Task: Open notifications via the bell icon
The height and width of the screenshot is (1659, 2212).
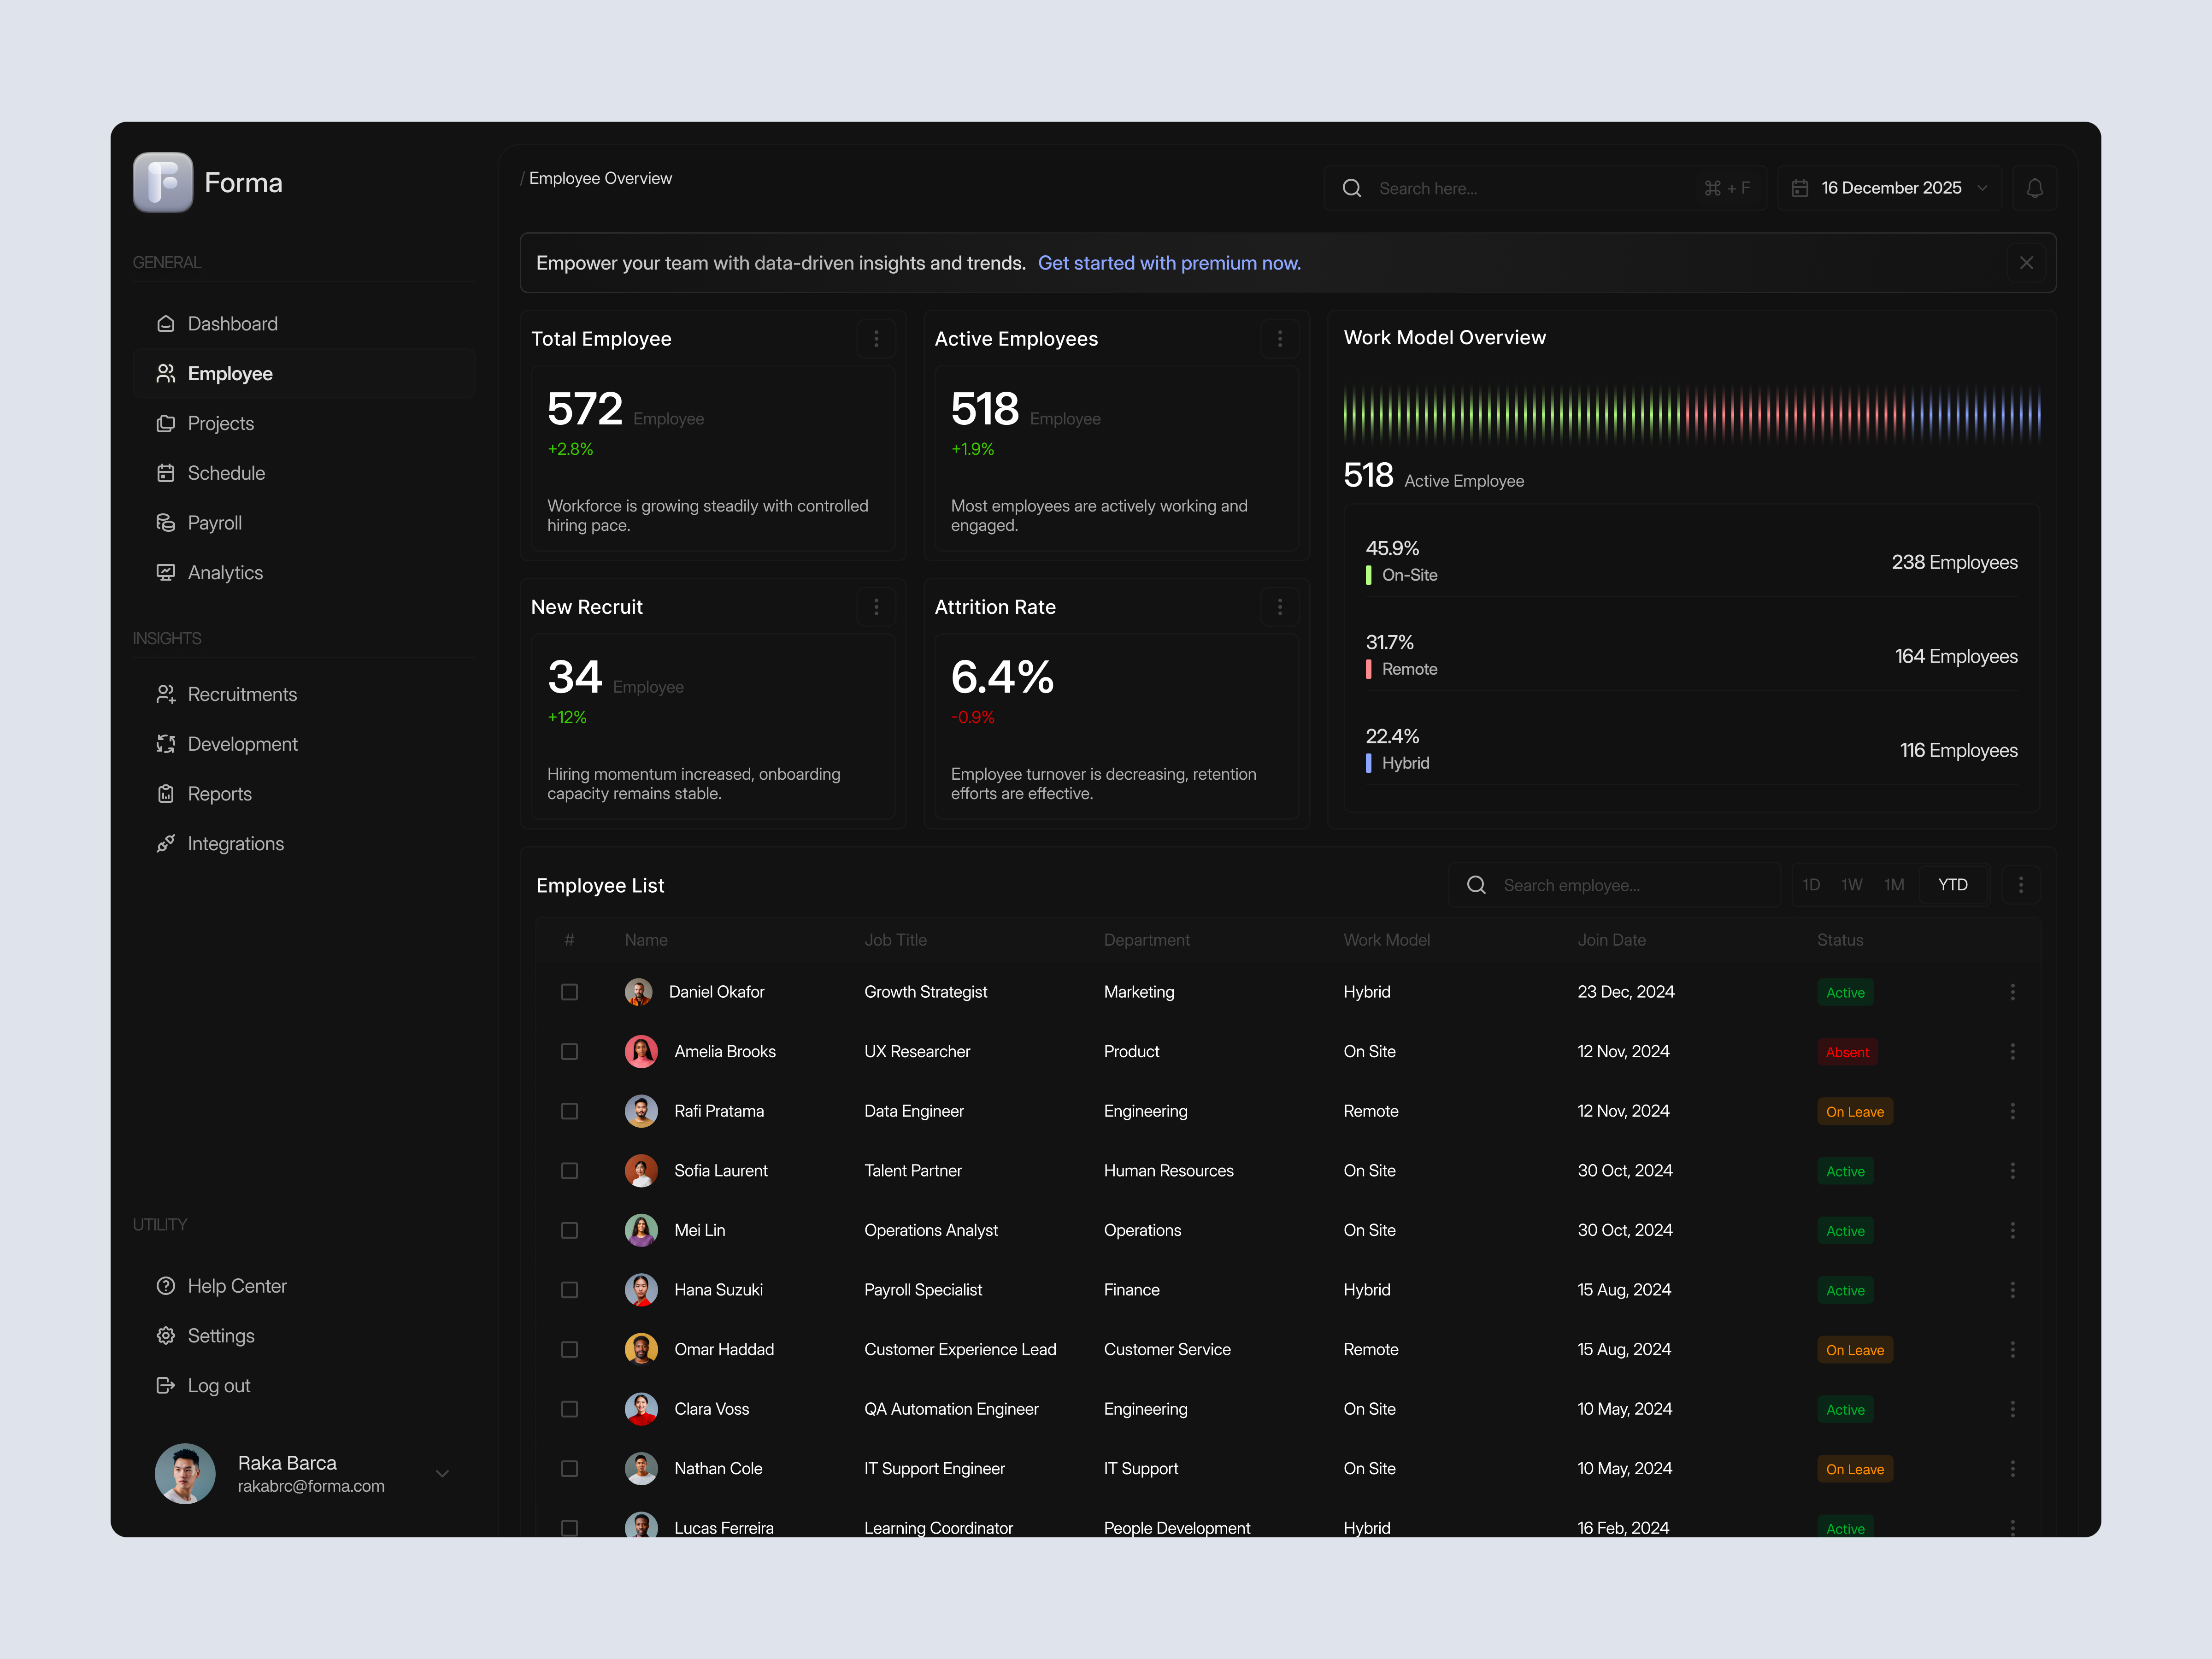Action: pyautogui.click(x=2035, y=187)
